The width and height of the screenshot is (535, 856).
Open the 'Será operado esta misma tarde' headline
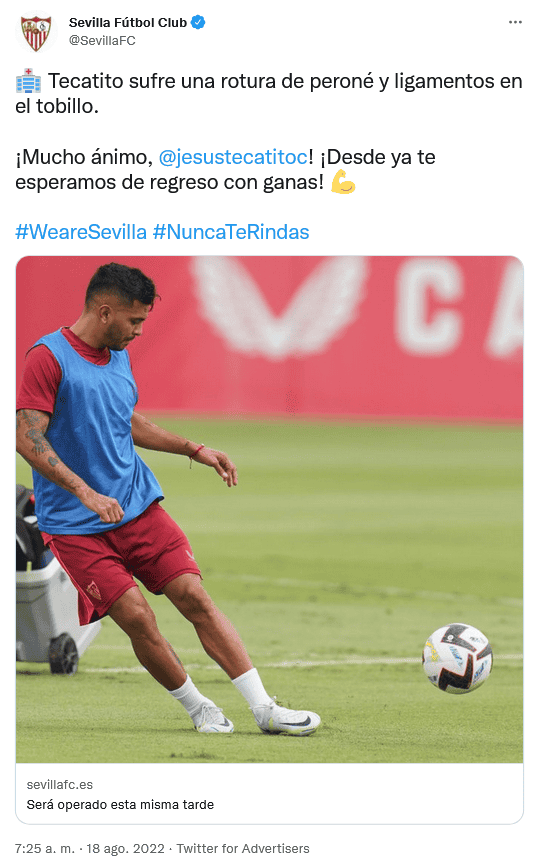pos(120,805)
